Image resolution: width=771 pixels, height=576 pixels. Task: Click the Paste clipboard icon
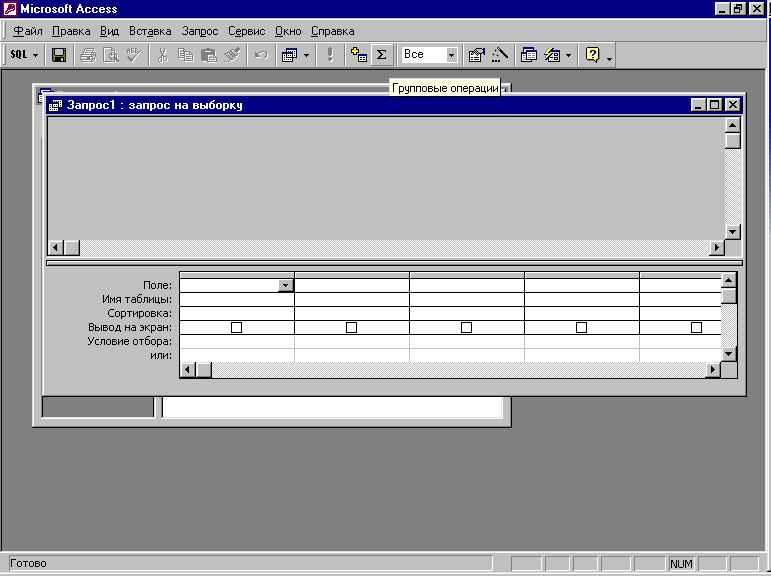coord(208,55)
